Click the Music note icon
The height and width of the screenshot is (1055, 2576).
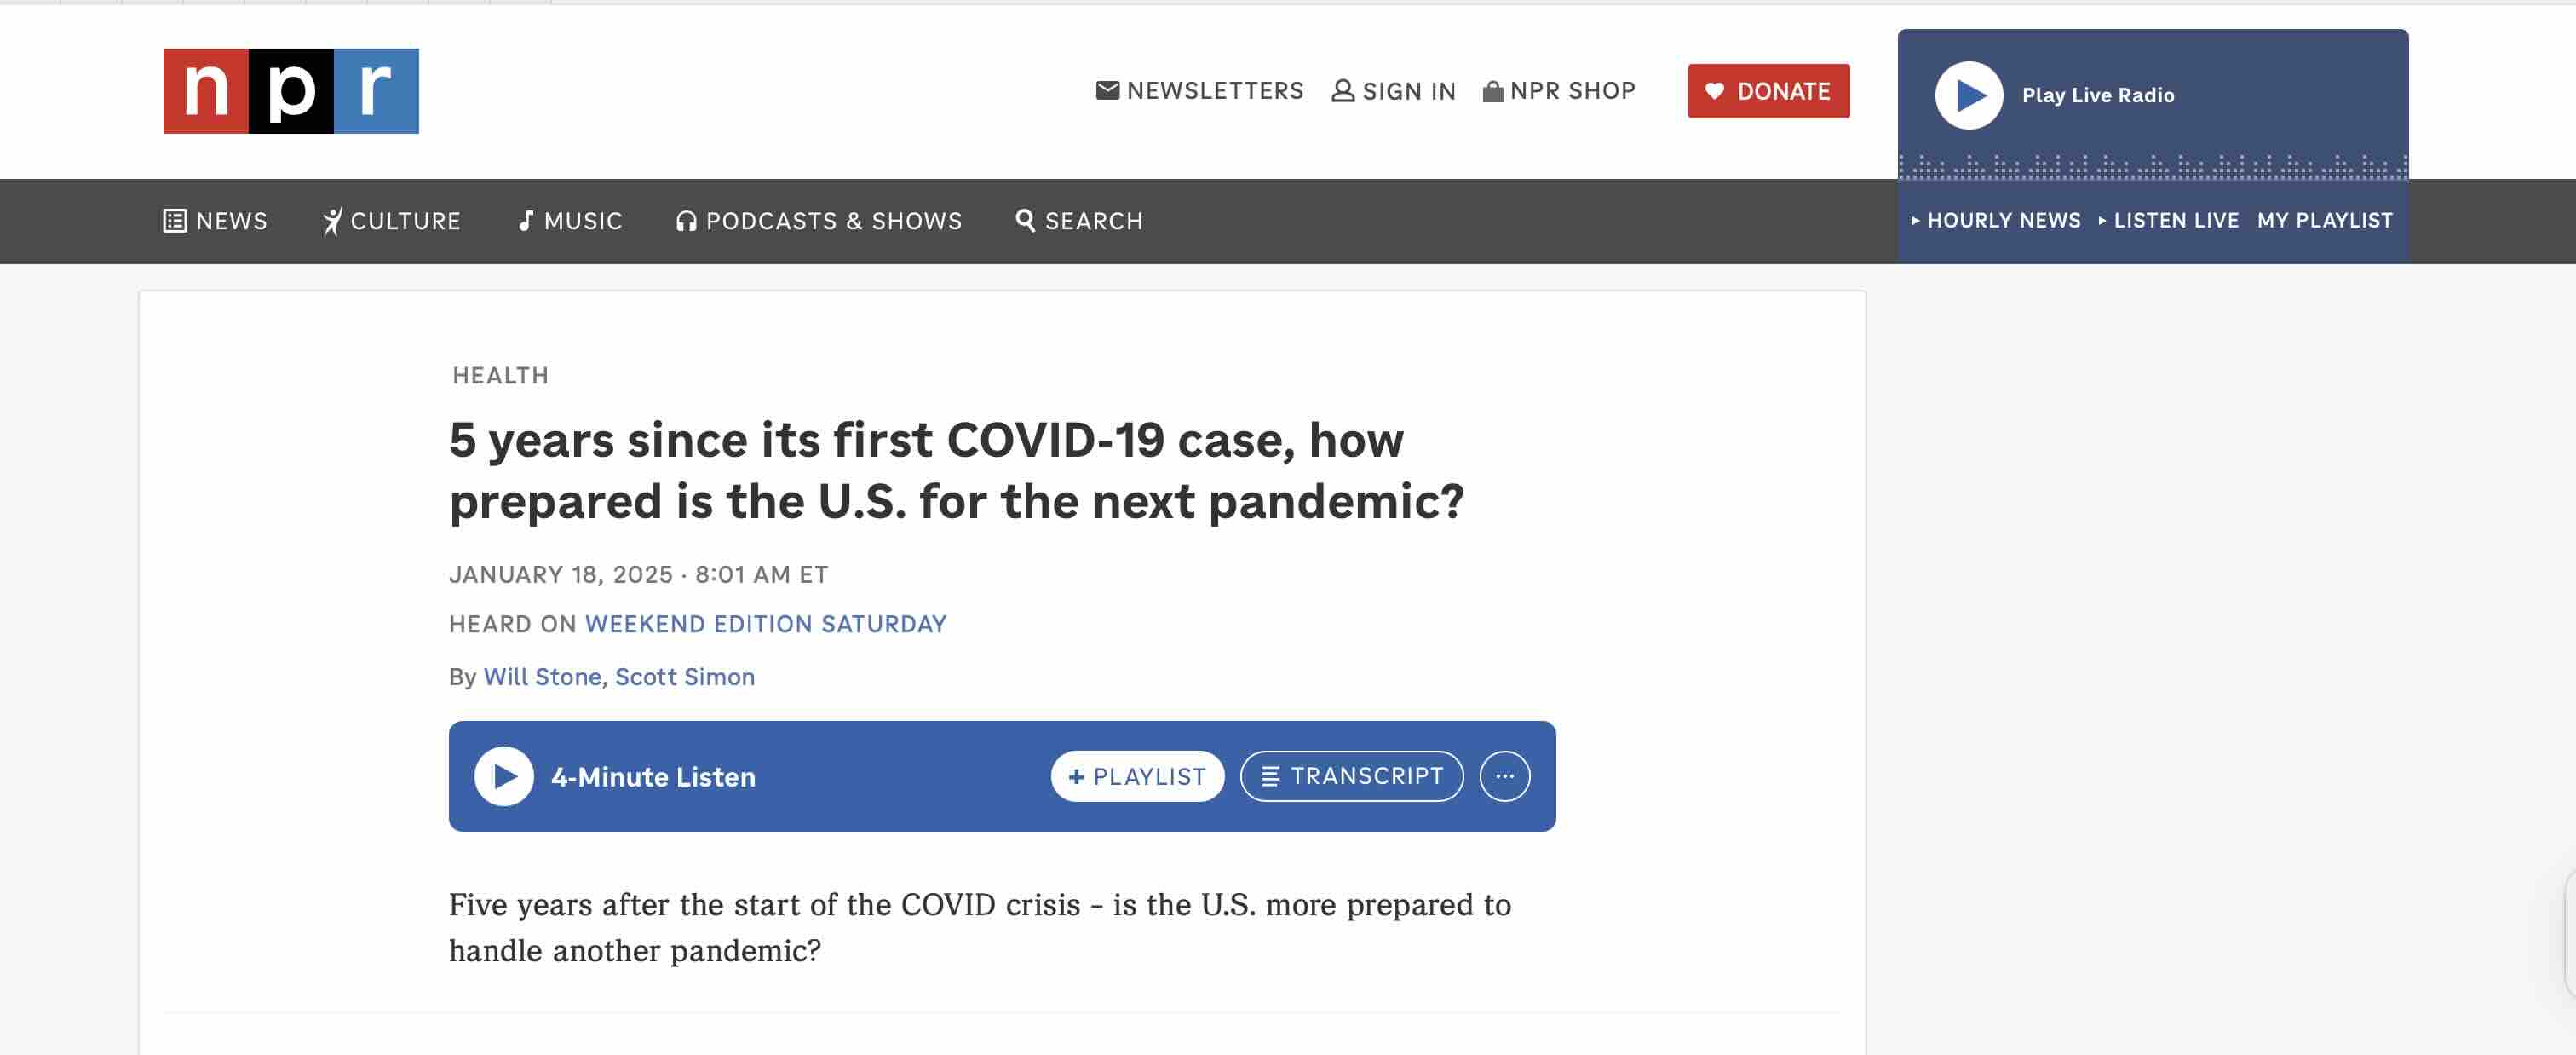(x=526, y=221)
